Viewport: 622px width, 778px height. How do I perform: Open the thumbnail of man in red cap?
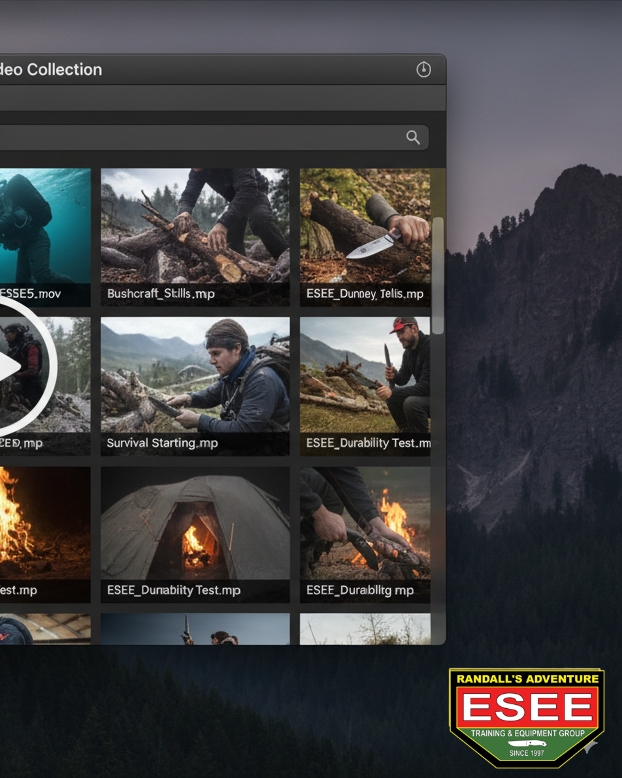coord(365,375)
